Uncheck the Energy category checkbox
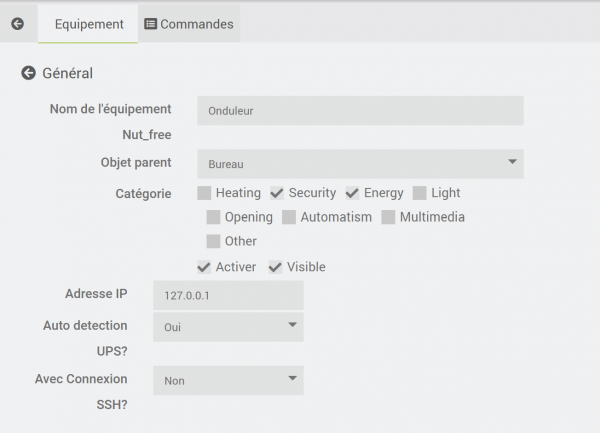This screenshot has height=433, width=600. tap(352, 193)
